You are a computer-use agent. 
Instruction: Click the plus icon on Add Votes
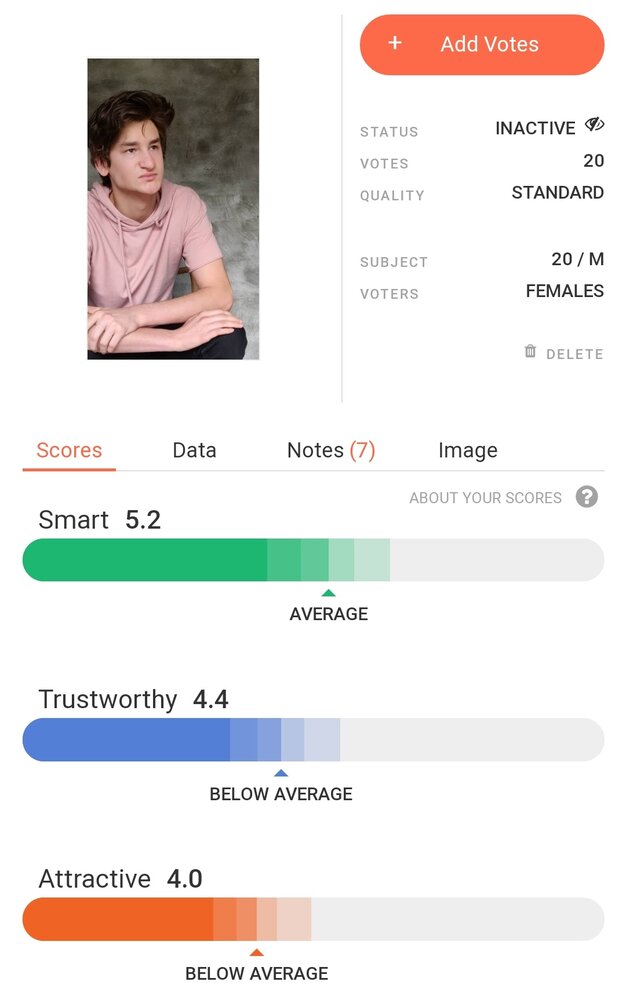point(395,43)
